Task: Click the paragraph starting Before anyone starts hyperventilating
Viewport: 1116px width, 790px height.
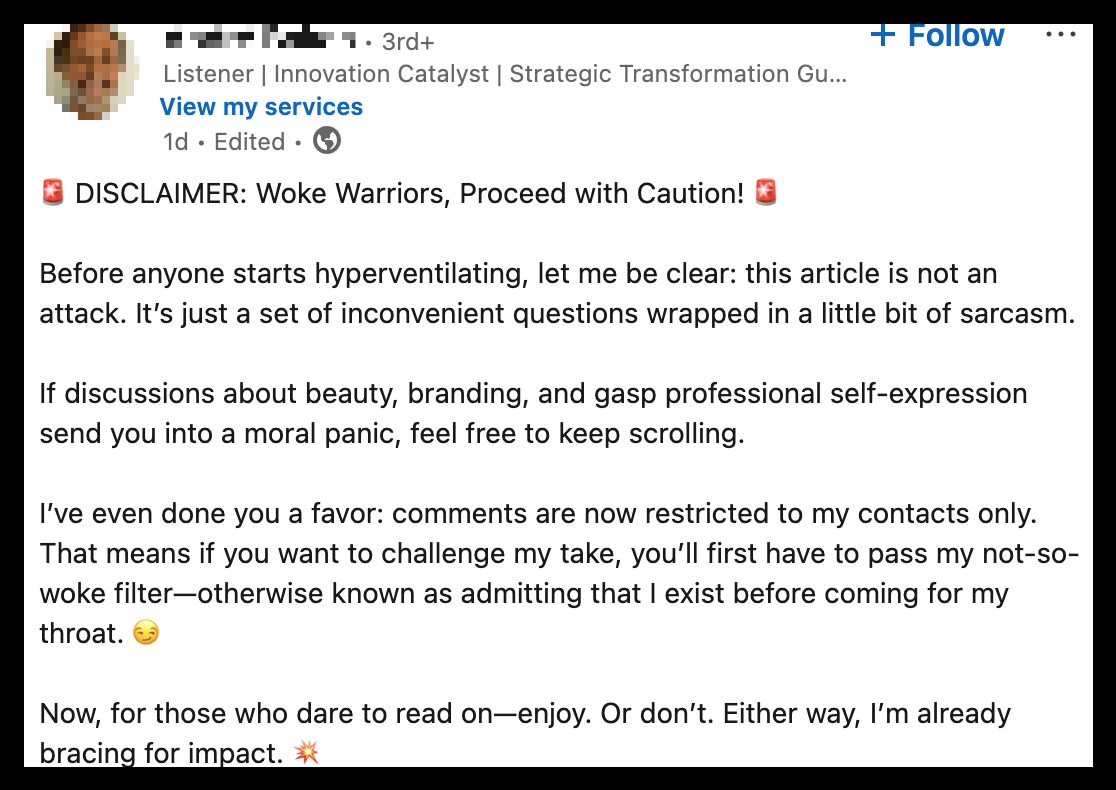Action: click(557, 293)
